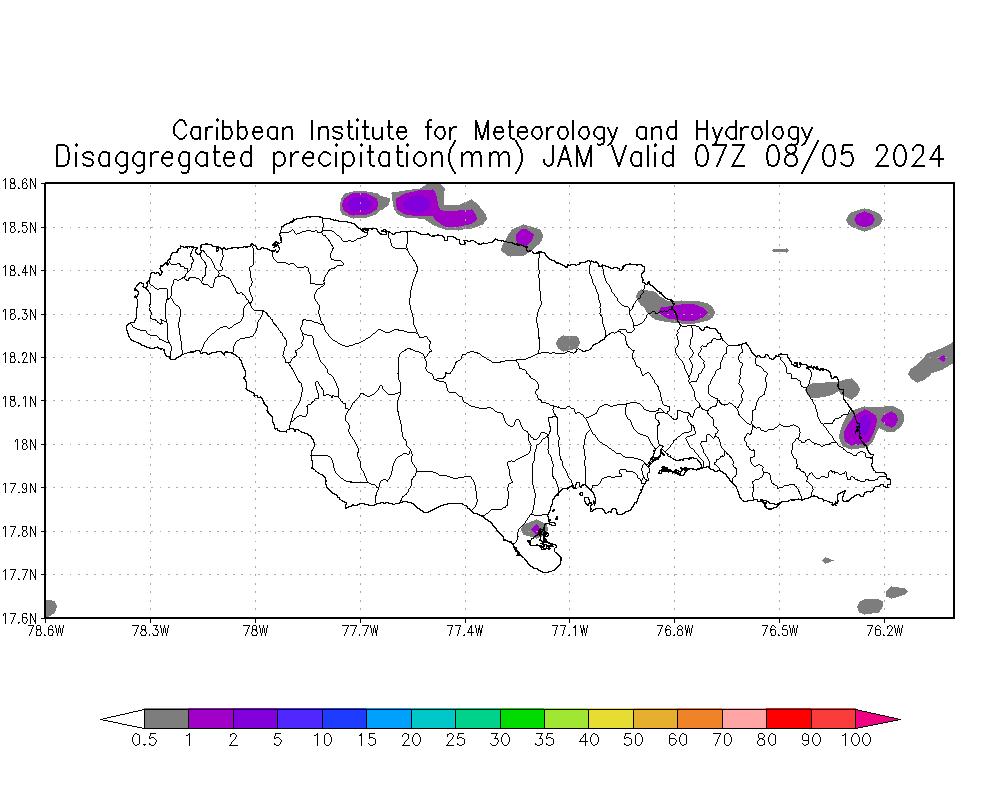
Task: Click the 76.5W longitude label
Action: point(779,631)
